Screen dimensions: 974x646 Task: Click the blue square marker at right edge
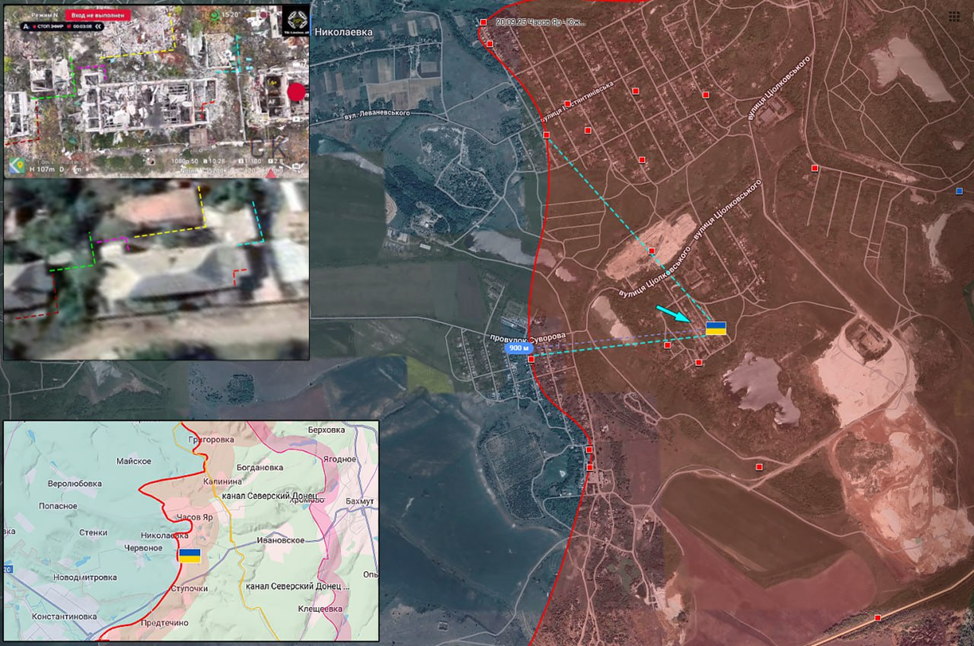pyautogui.click(x=959, y=190)
